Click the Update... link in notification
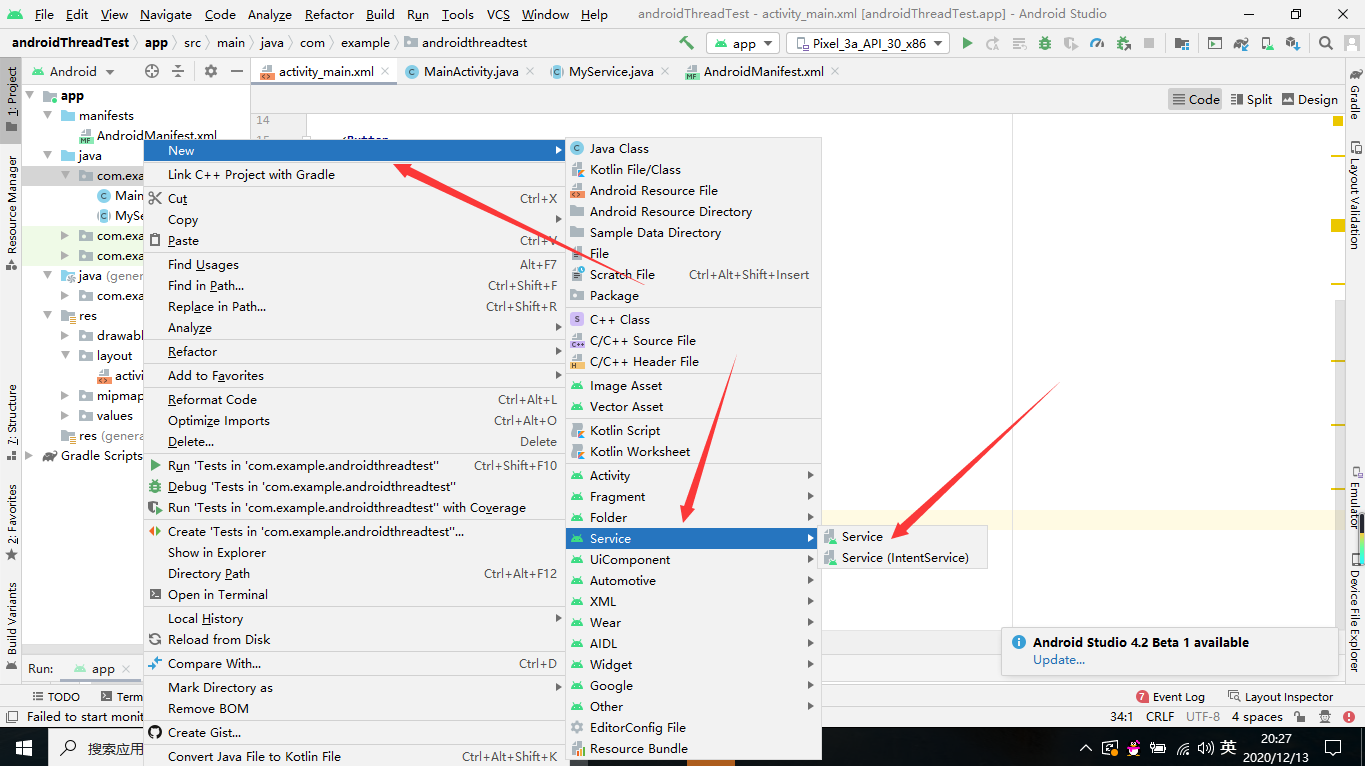 [x=1059, y=659]
